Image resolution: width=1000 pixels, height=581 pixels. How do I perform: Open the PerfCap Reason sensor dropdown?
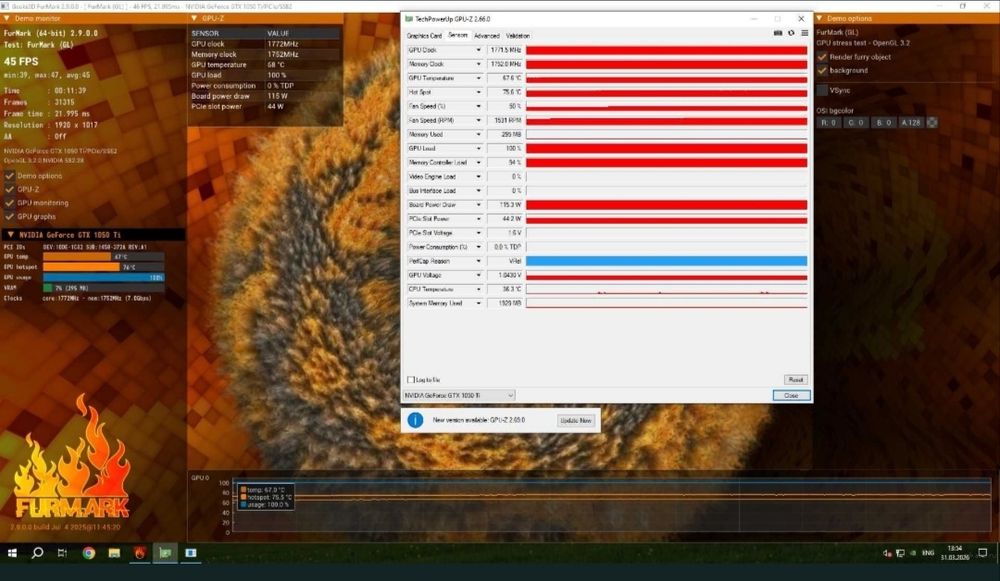pyautogui.click(x=478, y=261)
